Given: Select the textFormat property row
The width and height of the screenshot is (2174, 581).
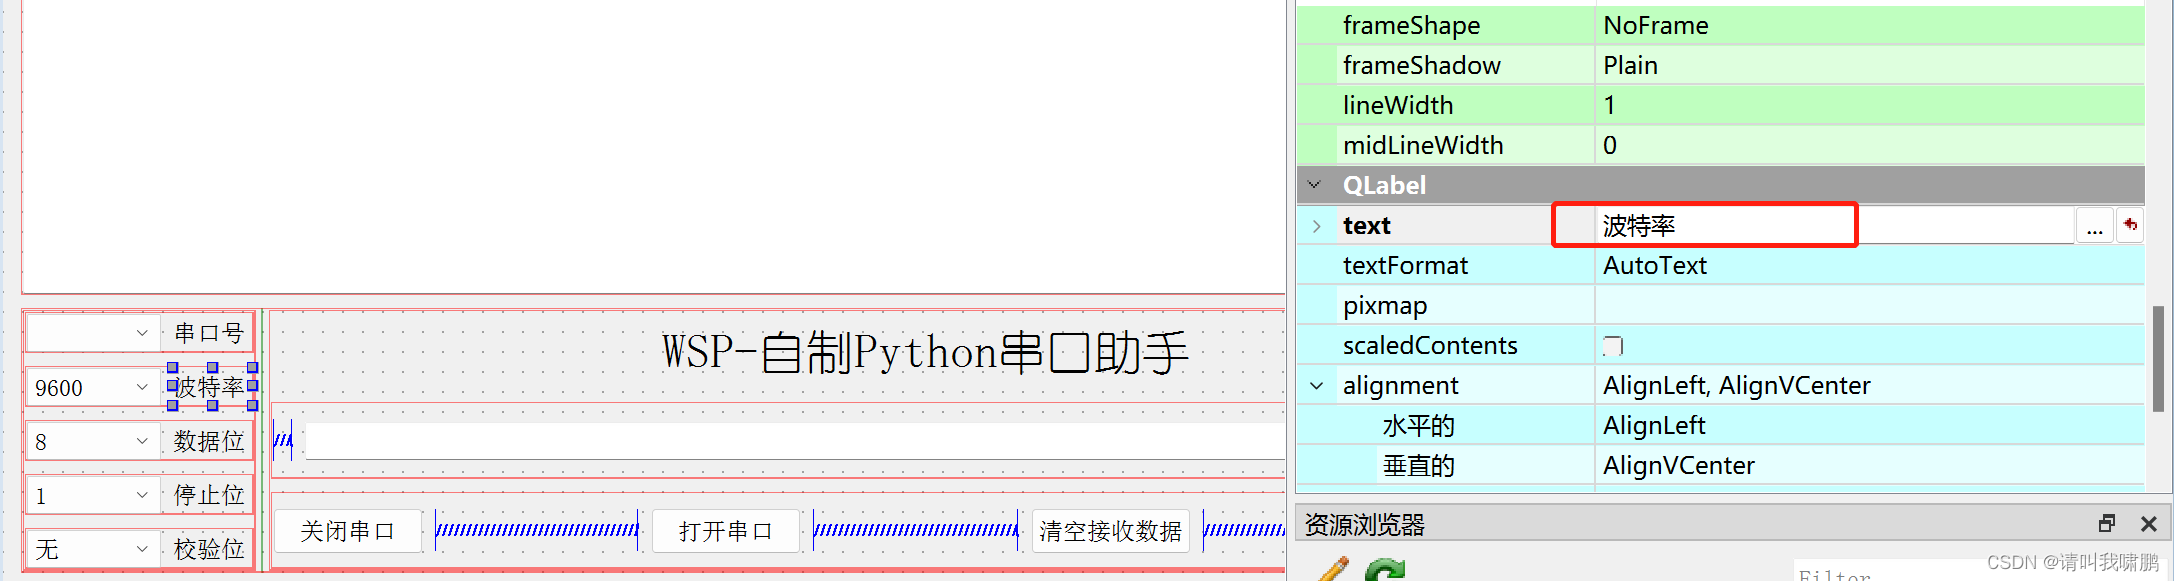Looking at the screenshot, I should click(x=1720, y=265).
